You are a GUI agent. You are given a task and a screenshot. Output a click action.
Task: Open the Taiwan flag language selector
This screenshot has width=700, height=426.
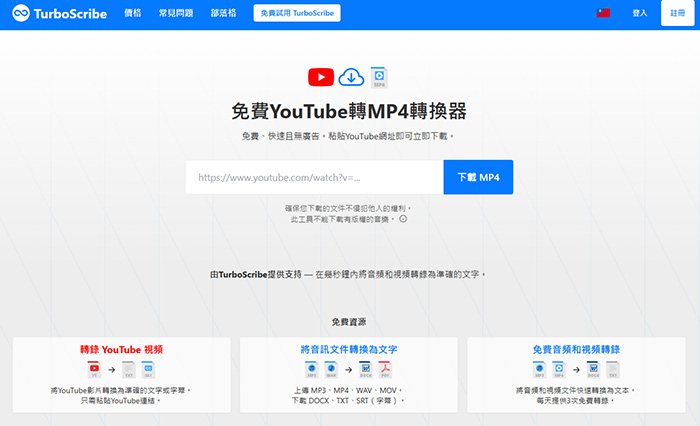pyautogui.click(x=603, y=13)
